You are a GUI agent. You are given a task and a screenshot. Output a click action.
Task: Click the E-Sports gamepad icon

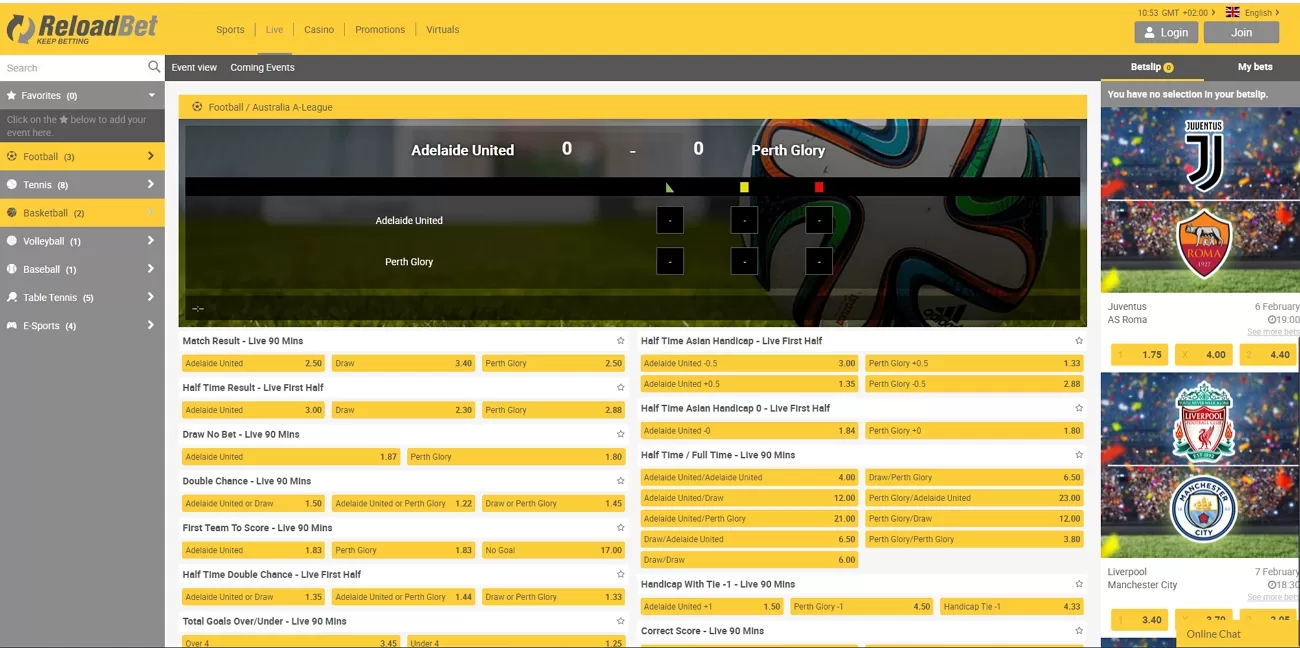click(x=12, y=325)
